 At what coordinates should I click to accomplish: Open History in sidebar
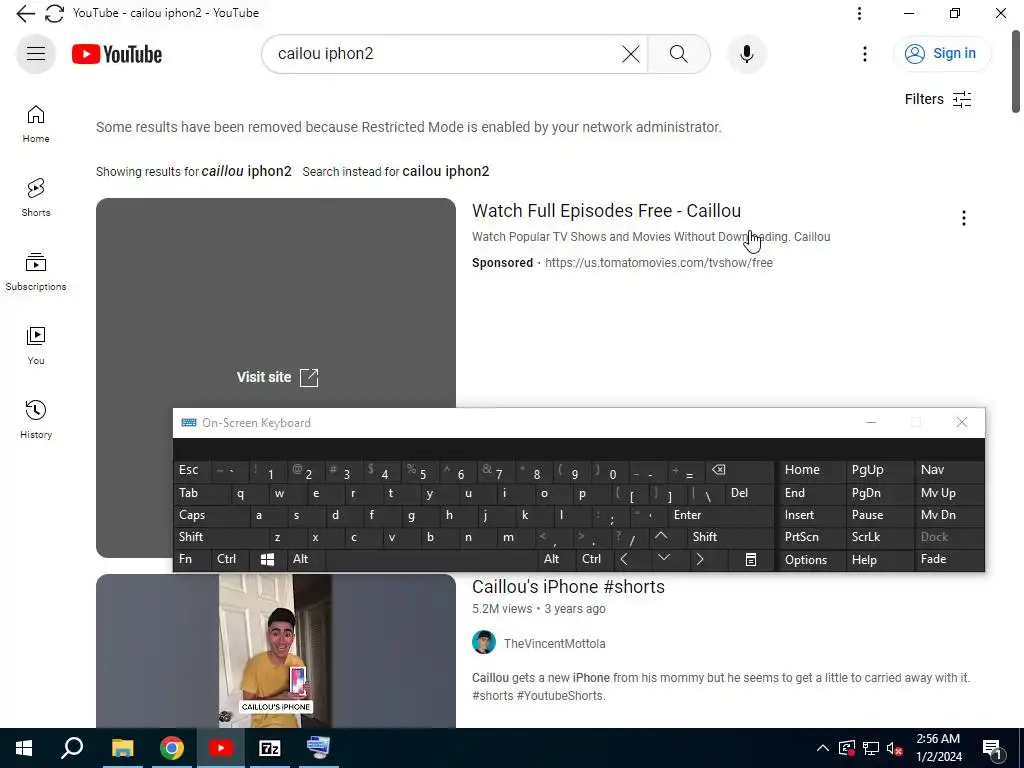[x=36, y=420]
